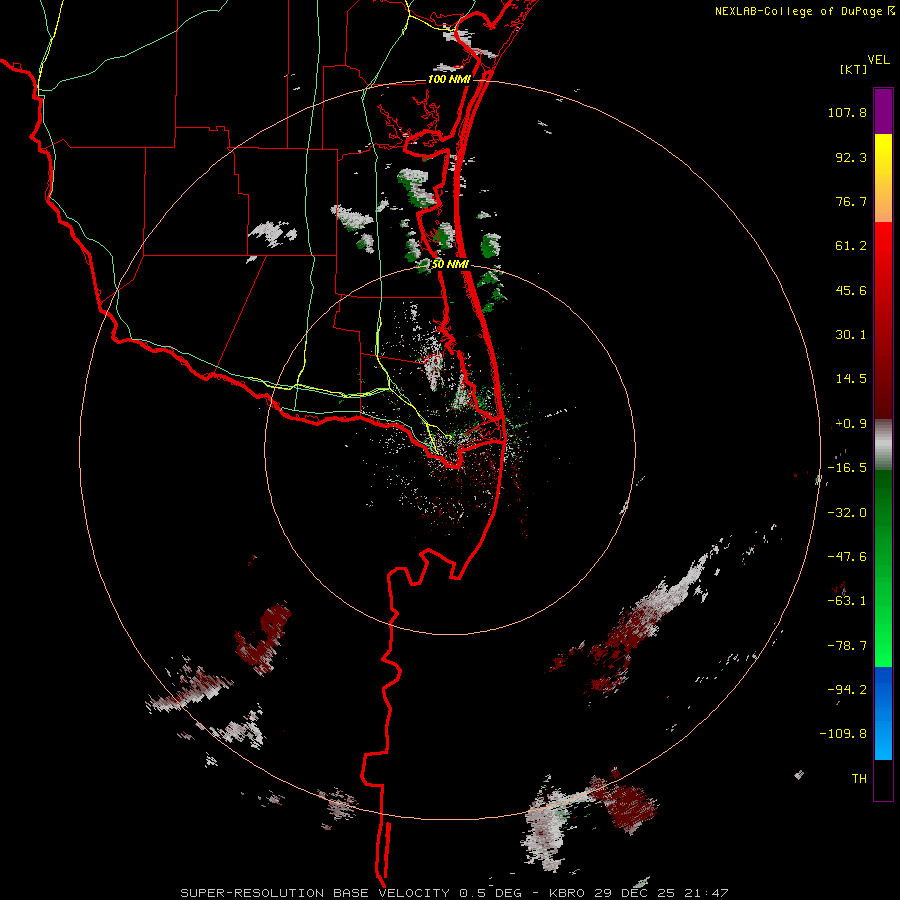Click the -32.0 legend value
900x900 pixels.
coord(847,513)
